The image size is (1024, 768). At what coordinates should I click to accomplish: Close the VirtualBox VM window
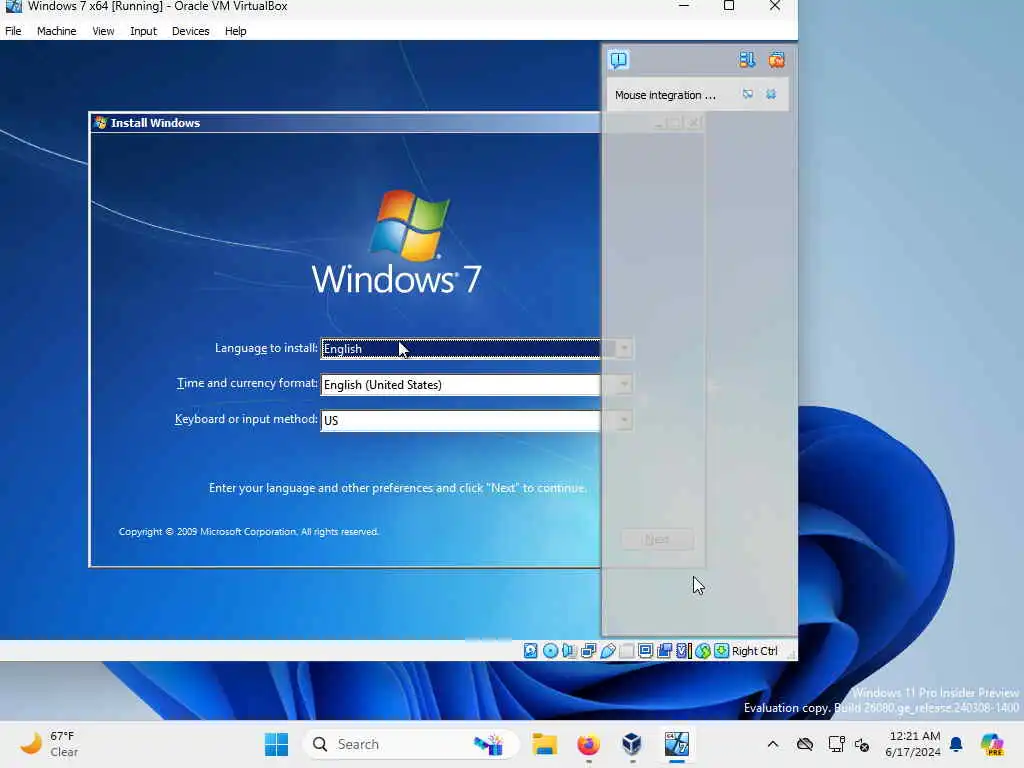coord(775,6)
